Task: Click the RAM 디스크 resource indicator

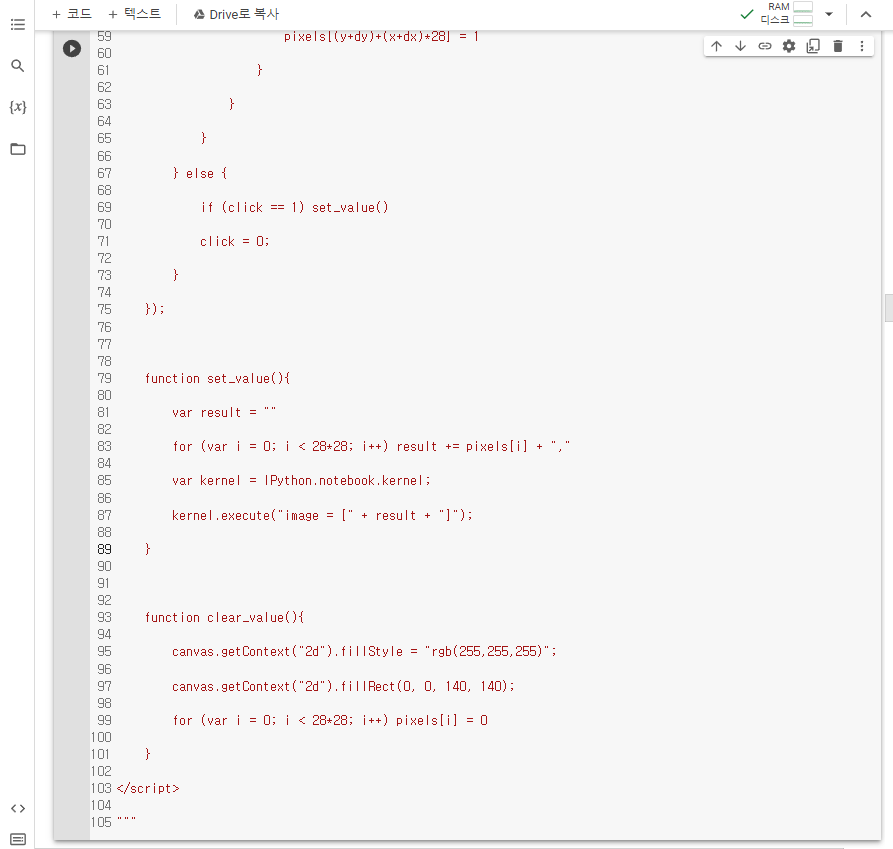Action: [x=786, y=14]
